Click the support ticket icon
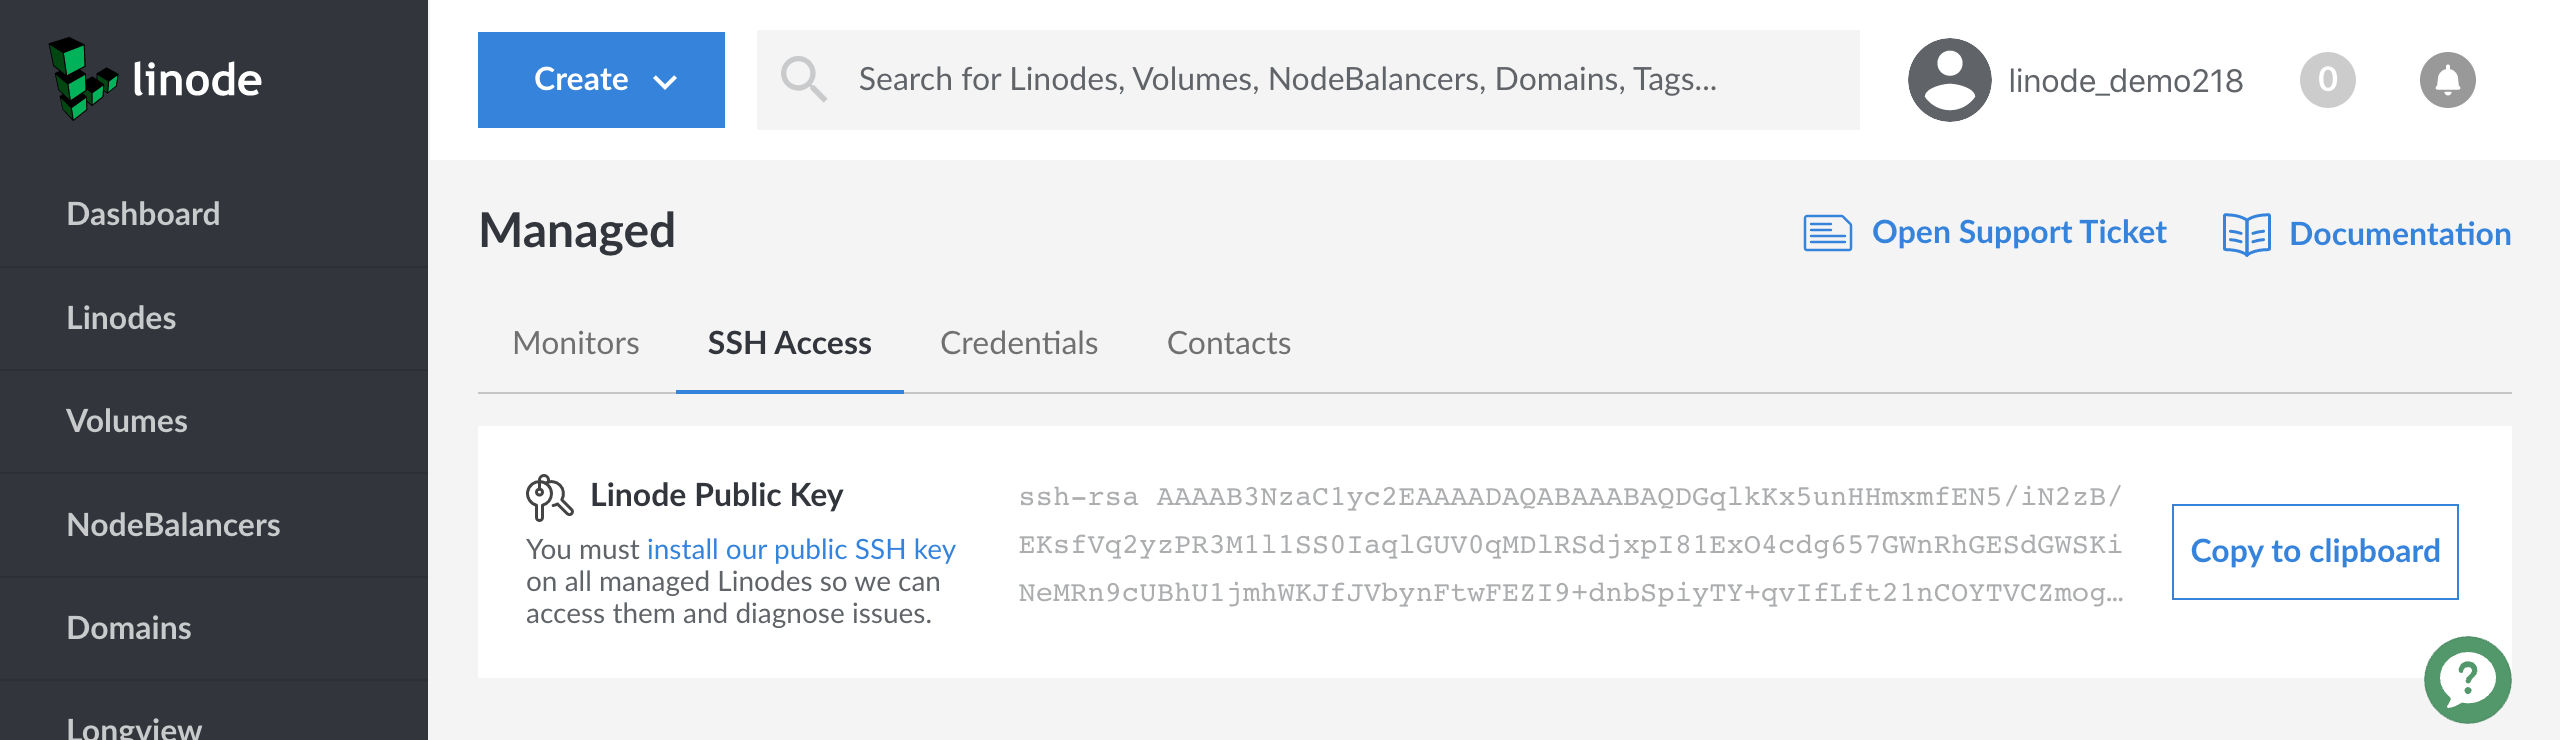 (x=1827, y=233)
